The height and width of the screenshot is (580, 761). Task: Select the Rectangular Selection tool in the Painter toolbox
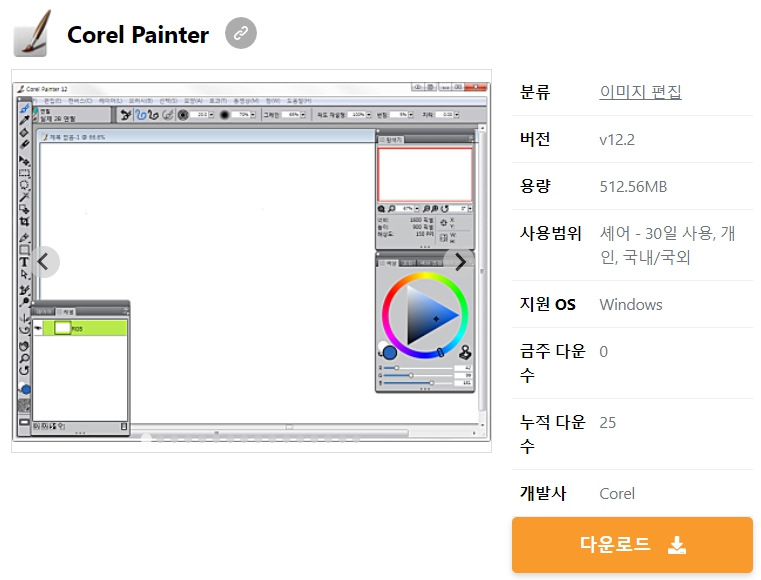(24, 173)
